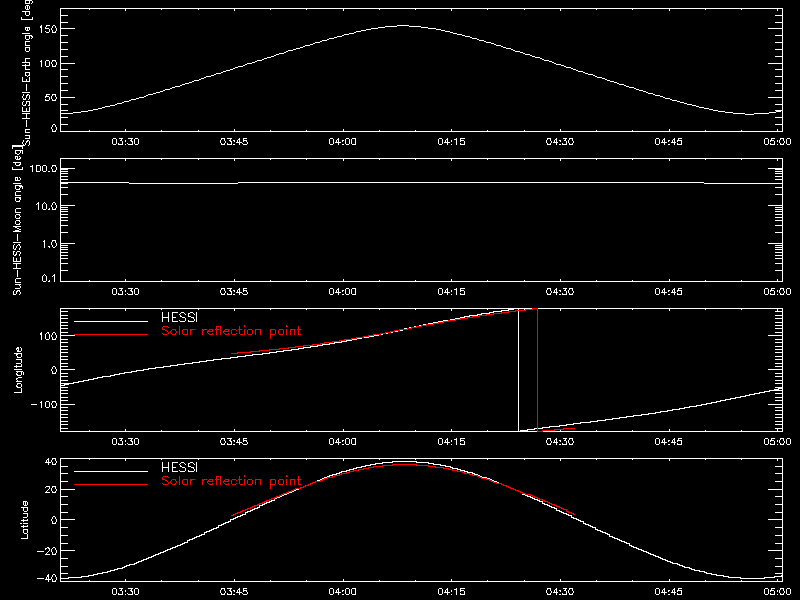Click 1.0 tick on Moon angle axis
Screen dimensions: 800x600
pyautogui.click(x=49, y=244)
